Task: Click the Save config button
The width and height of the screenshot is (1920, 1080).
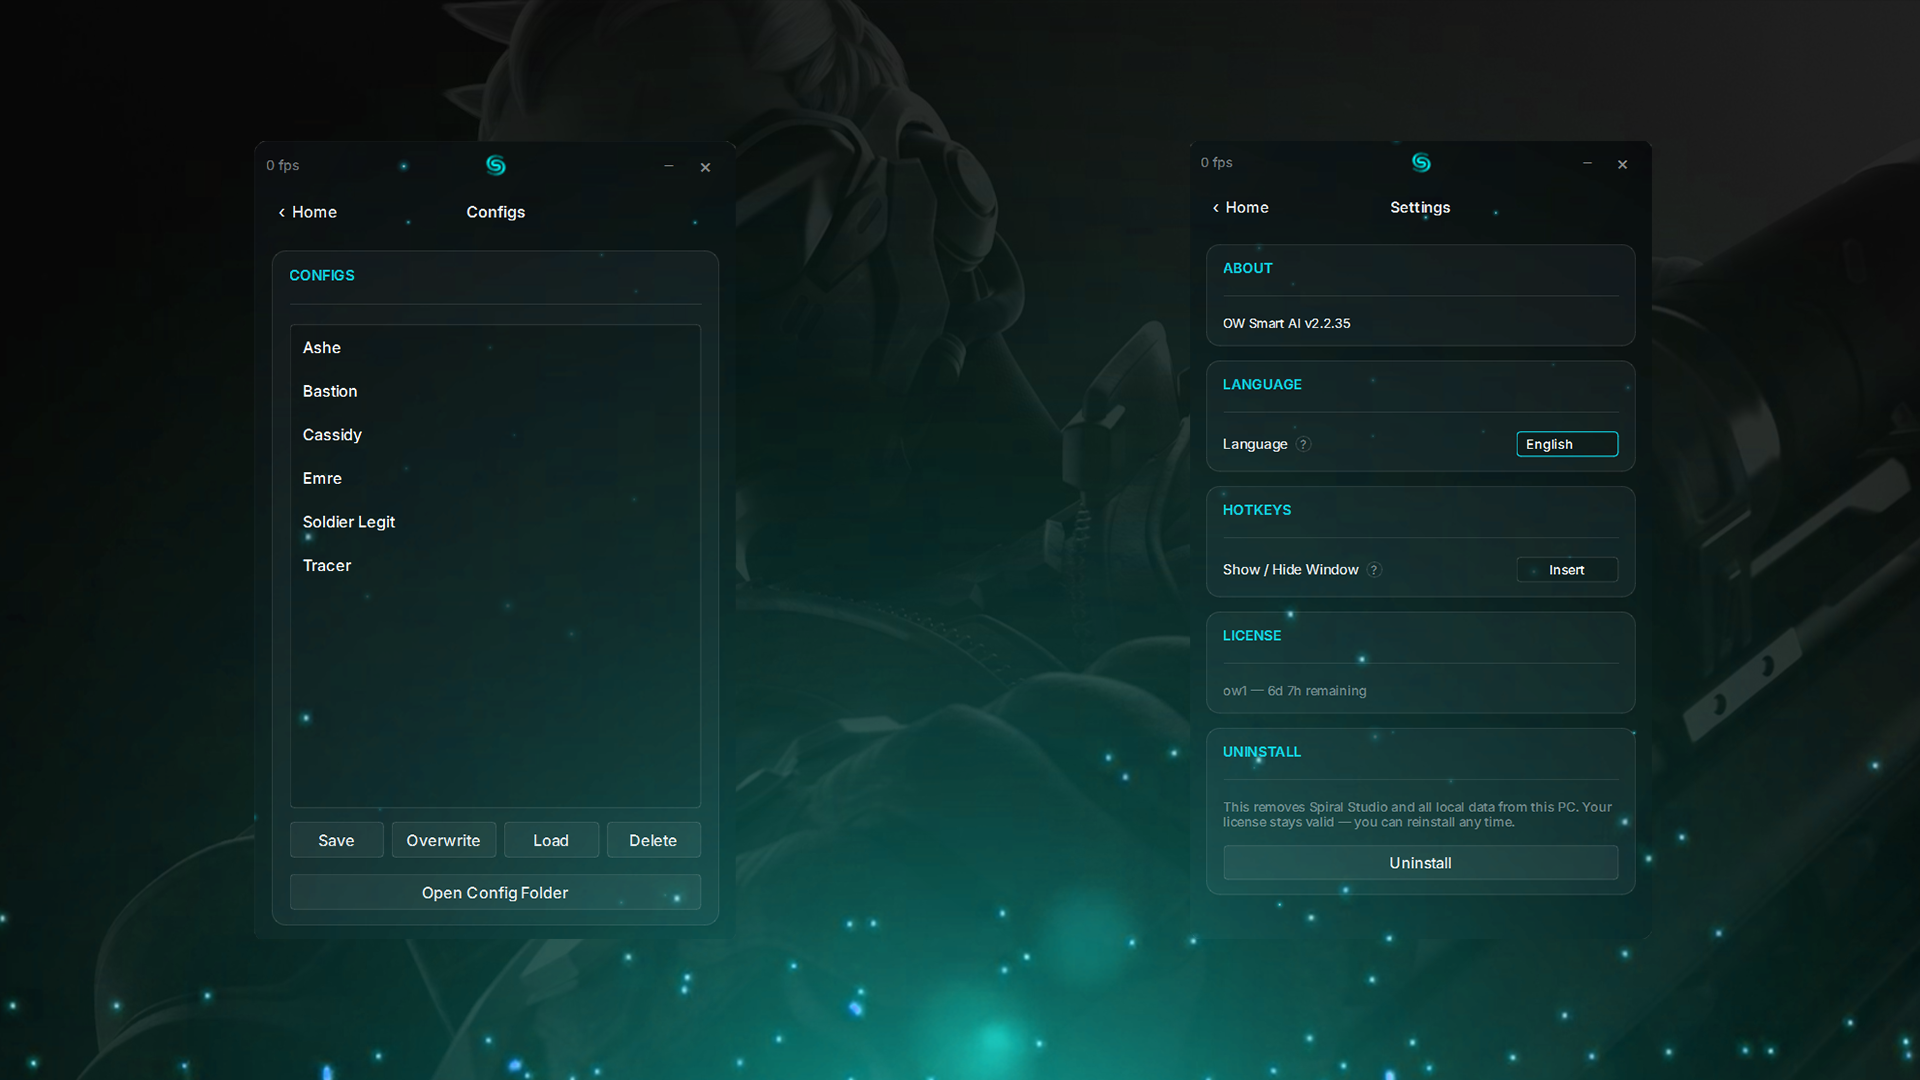Action: pos(336,840)
